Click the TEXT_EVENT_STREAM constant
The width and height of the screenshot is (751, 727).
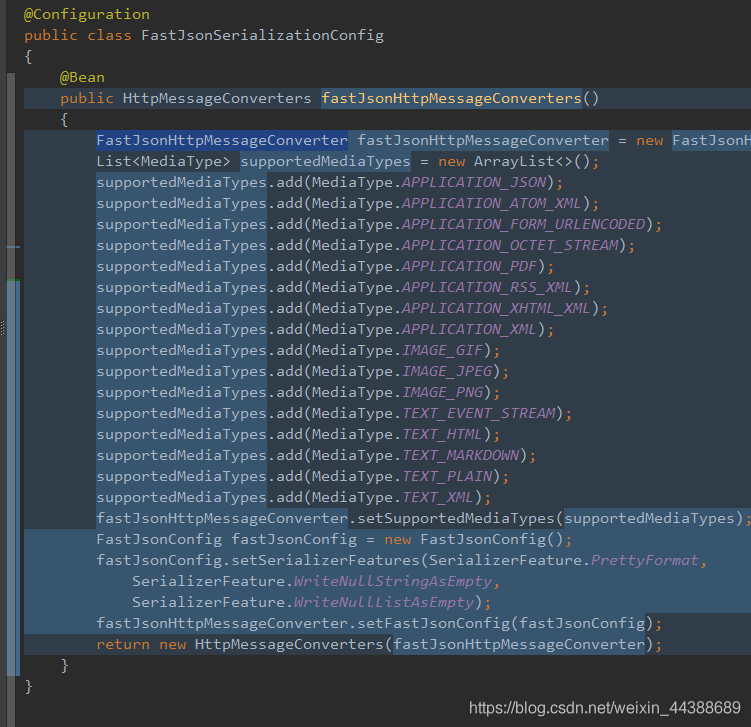[478, 413]
